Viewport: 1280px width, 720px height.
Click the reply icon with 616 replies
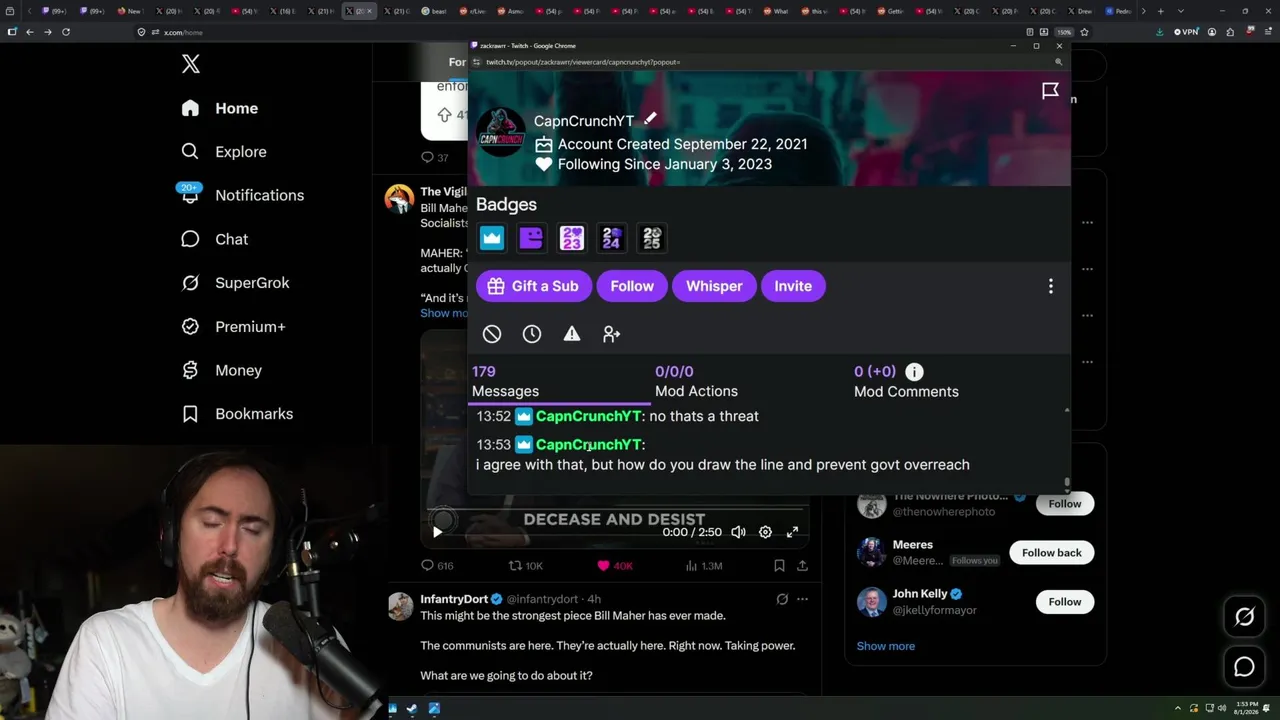[x=427, y=566]
